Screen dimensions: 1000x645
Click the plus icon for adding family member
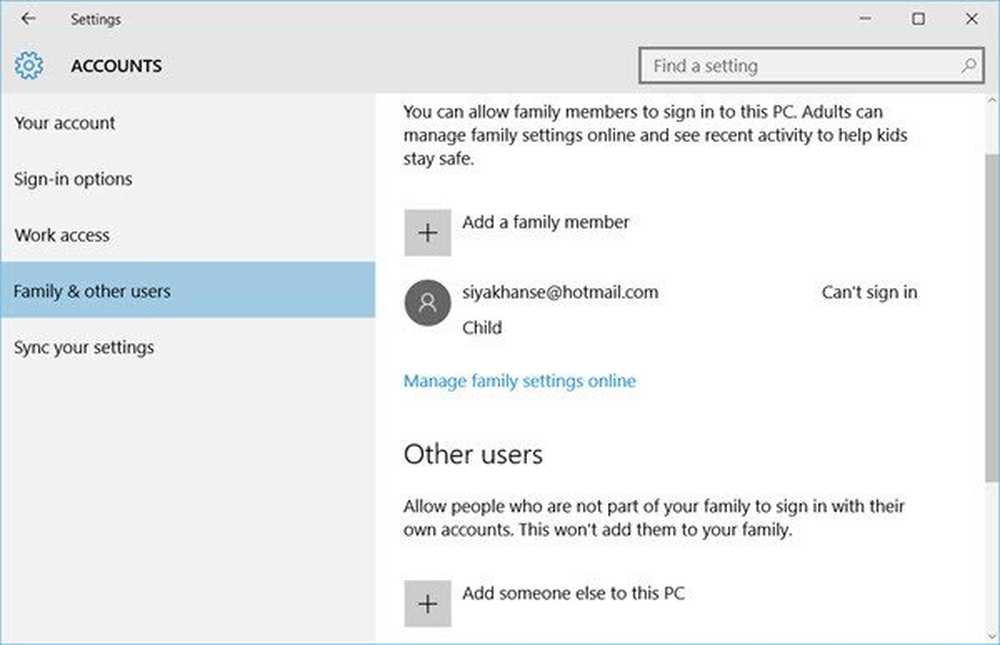[x=427, y=233]
